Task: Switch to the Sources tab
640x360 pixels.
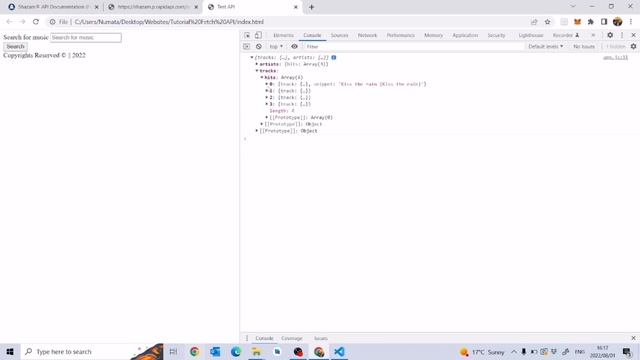Action: (340, 36)
